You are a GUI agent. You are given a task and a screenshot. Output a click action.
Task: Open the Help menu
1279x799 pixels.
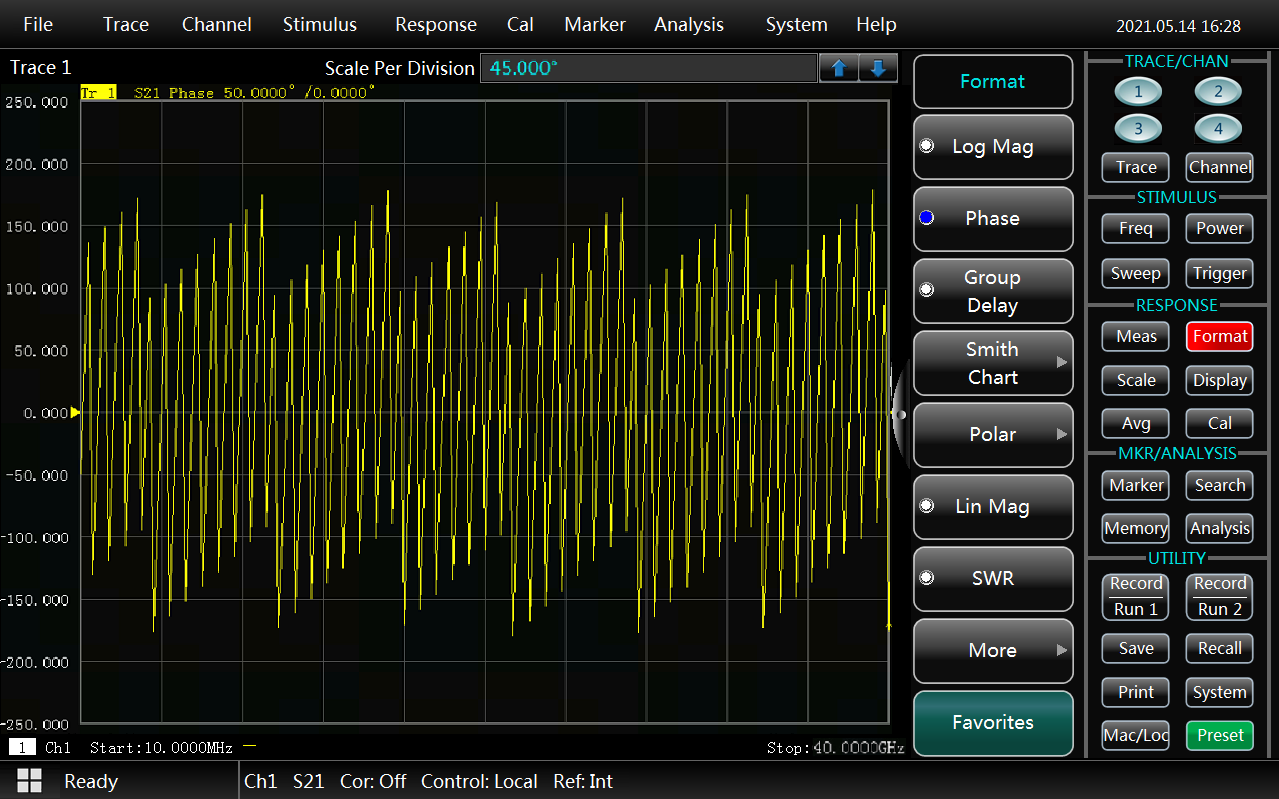click(877, 25)
